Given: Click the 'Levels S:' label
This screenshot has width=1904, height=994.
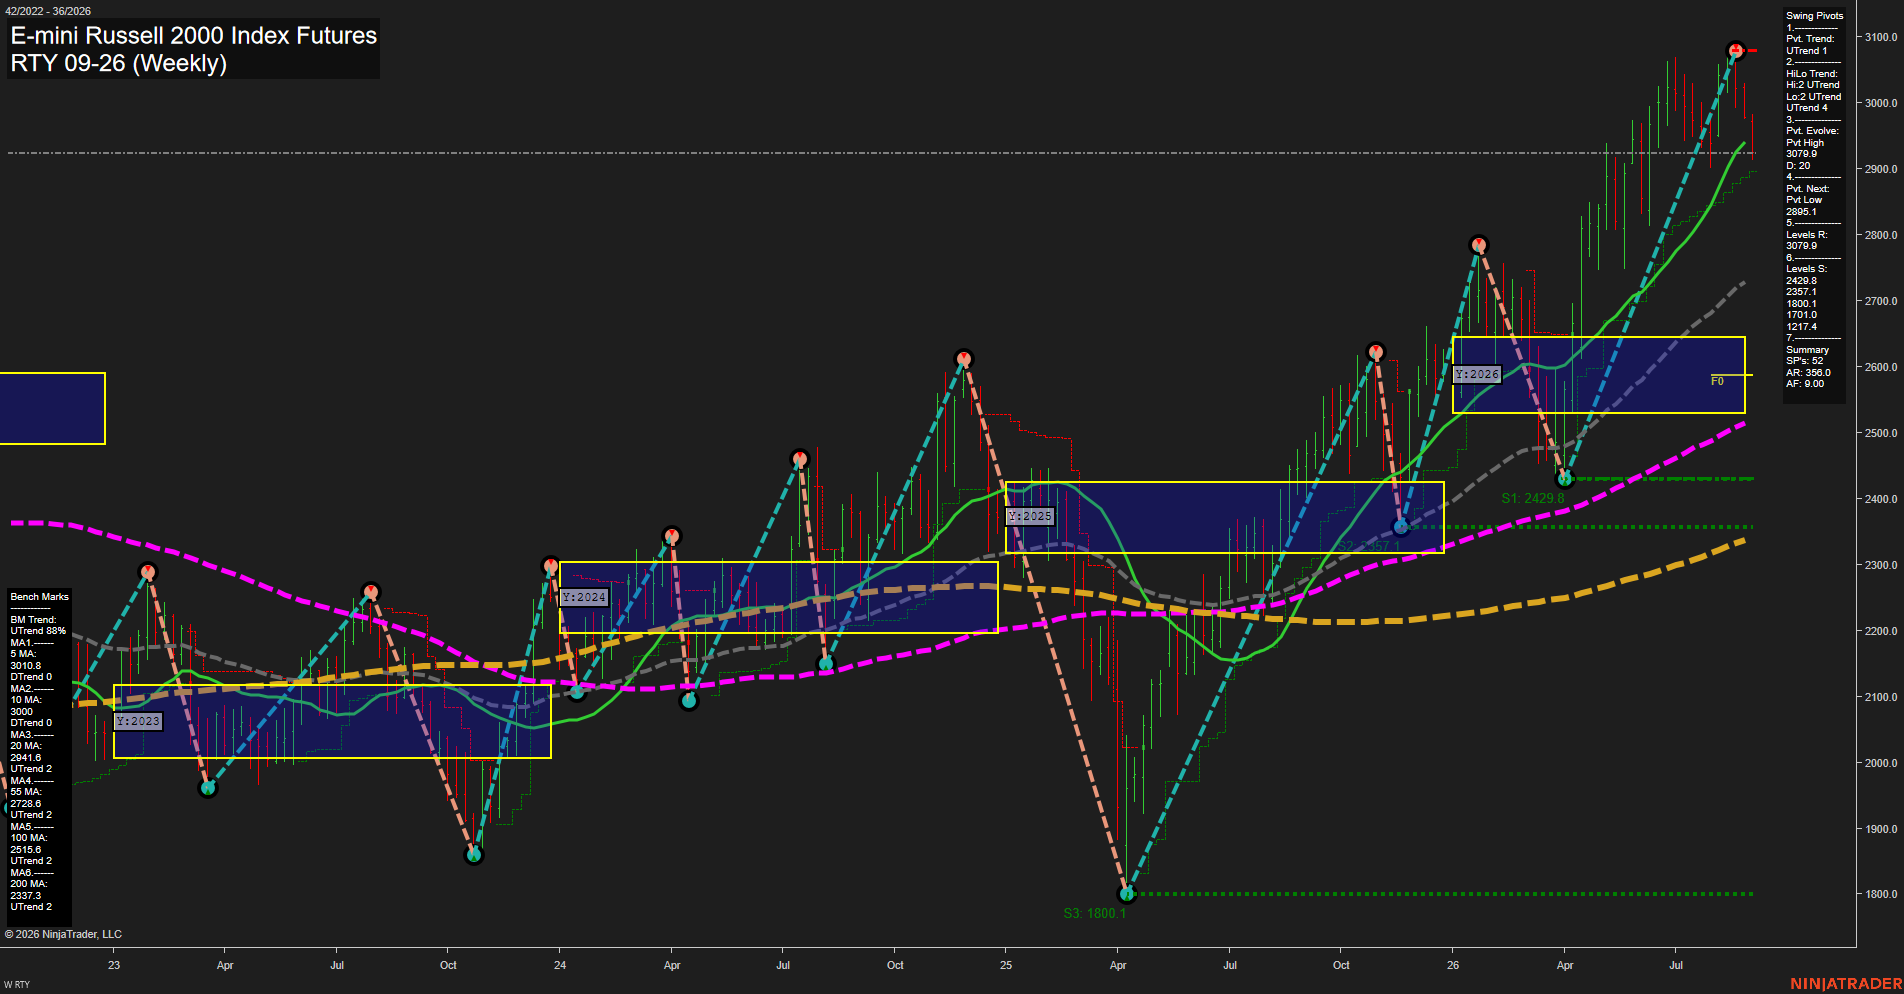Looking at the screenshot, I should click(x=1806, y=269).
